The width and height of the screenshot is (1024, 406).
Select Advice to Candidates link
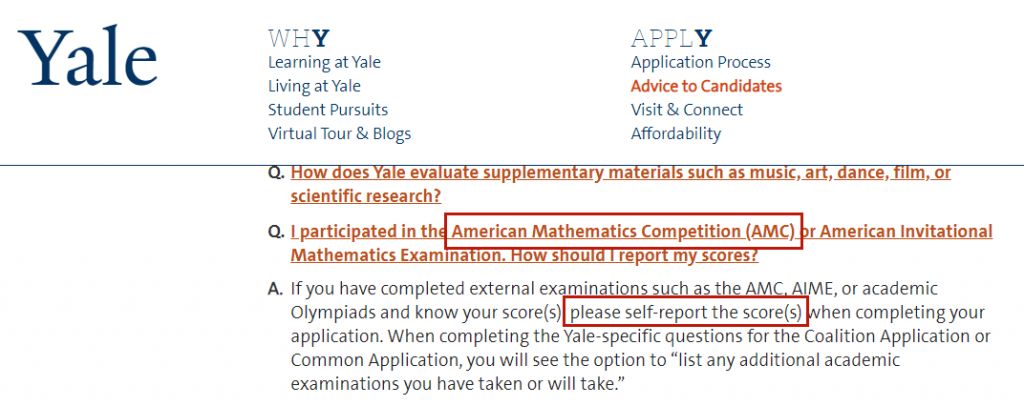click(x=706, y=86)
